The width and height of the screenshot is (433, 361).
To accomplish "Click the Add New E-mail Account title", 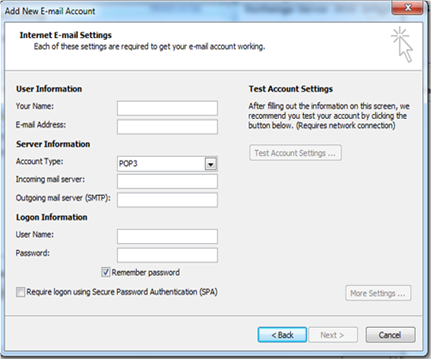I will (50, 11).
